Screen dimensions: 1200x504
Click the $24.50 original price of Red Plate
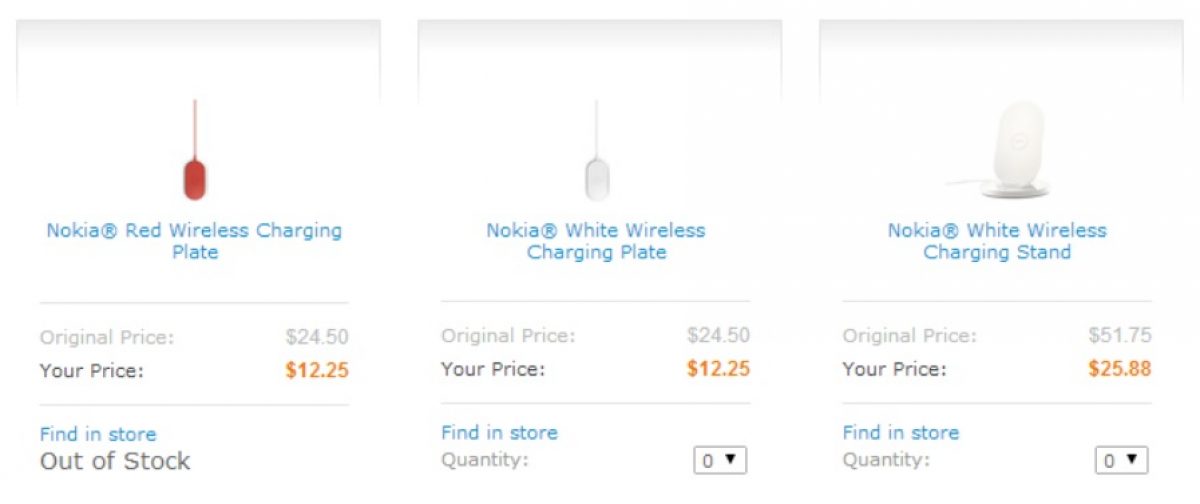pos(317,337)
